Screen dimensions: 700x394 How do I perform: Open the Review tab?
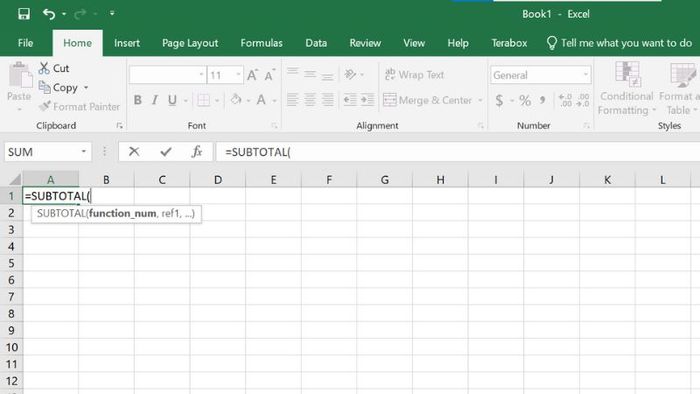365,43
